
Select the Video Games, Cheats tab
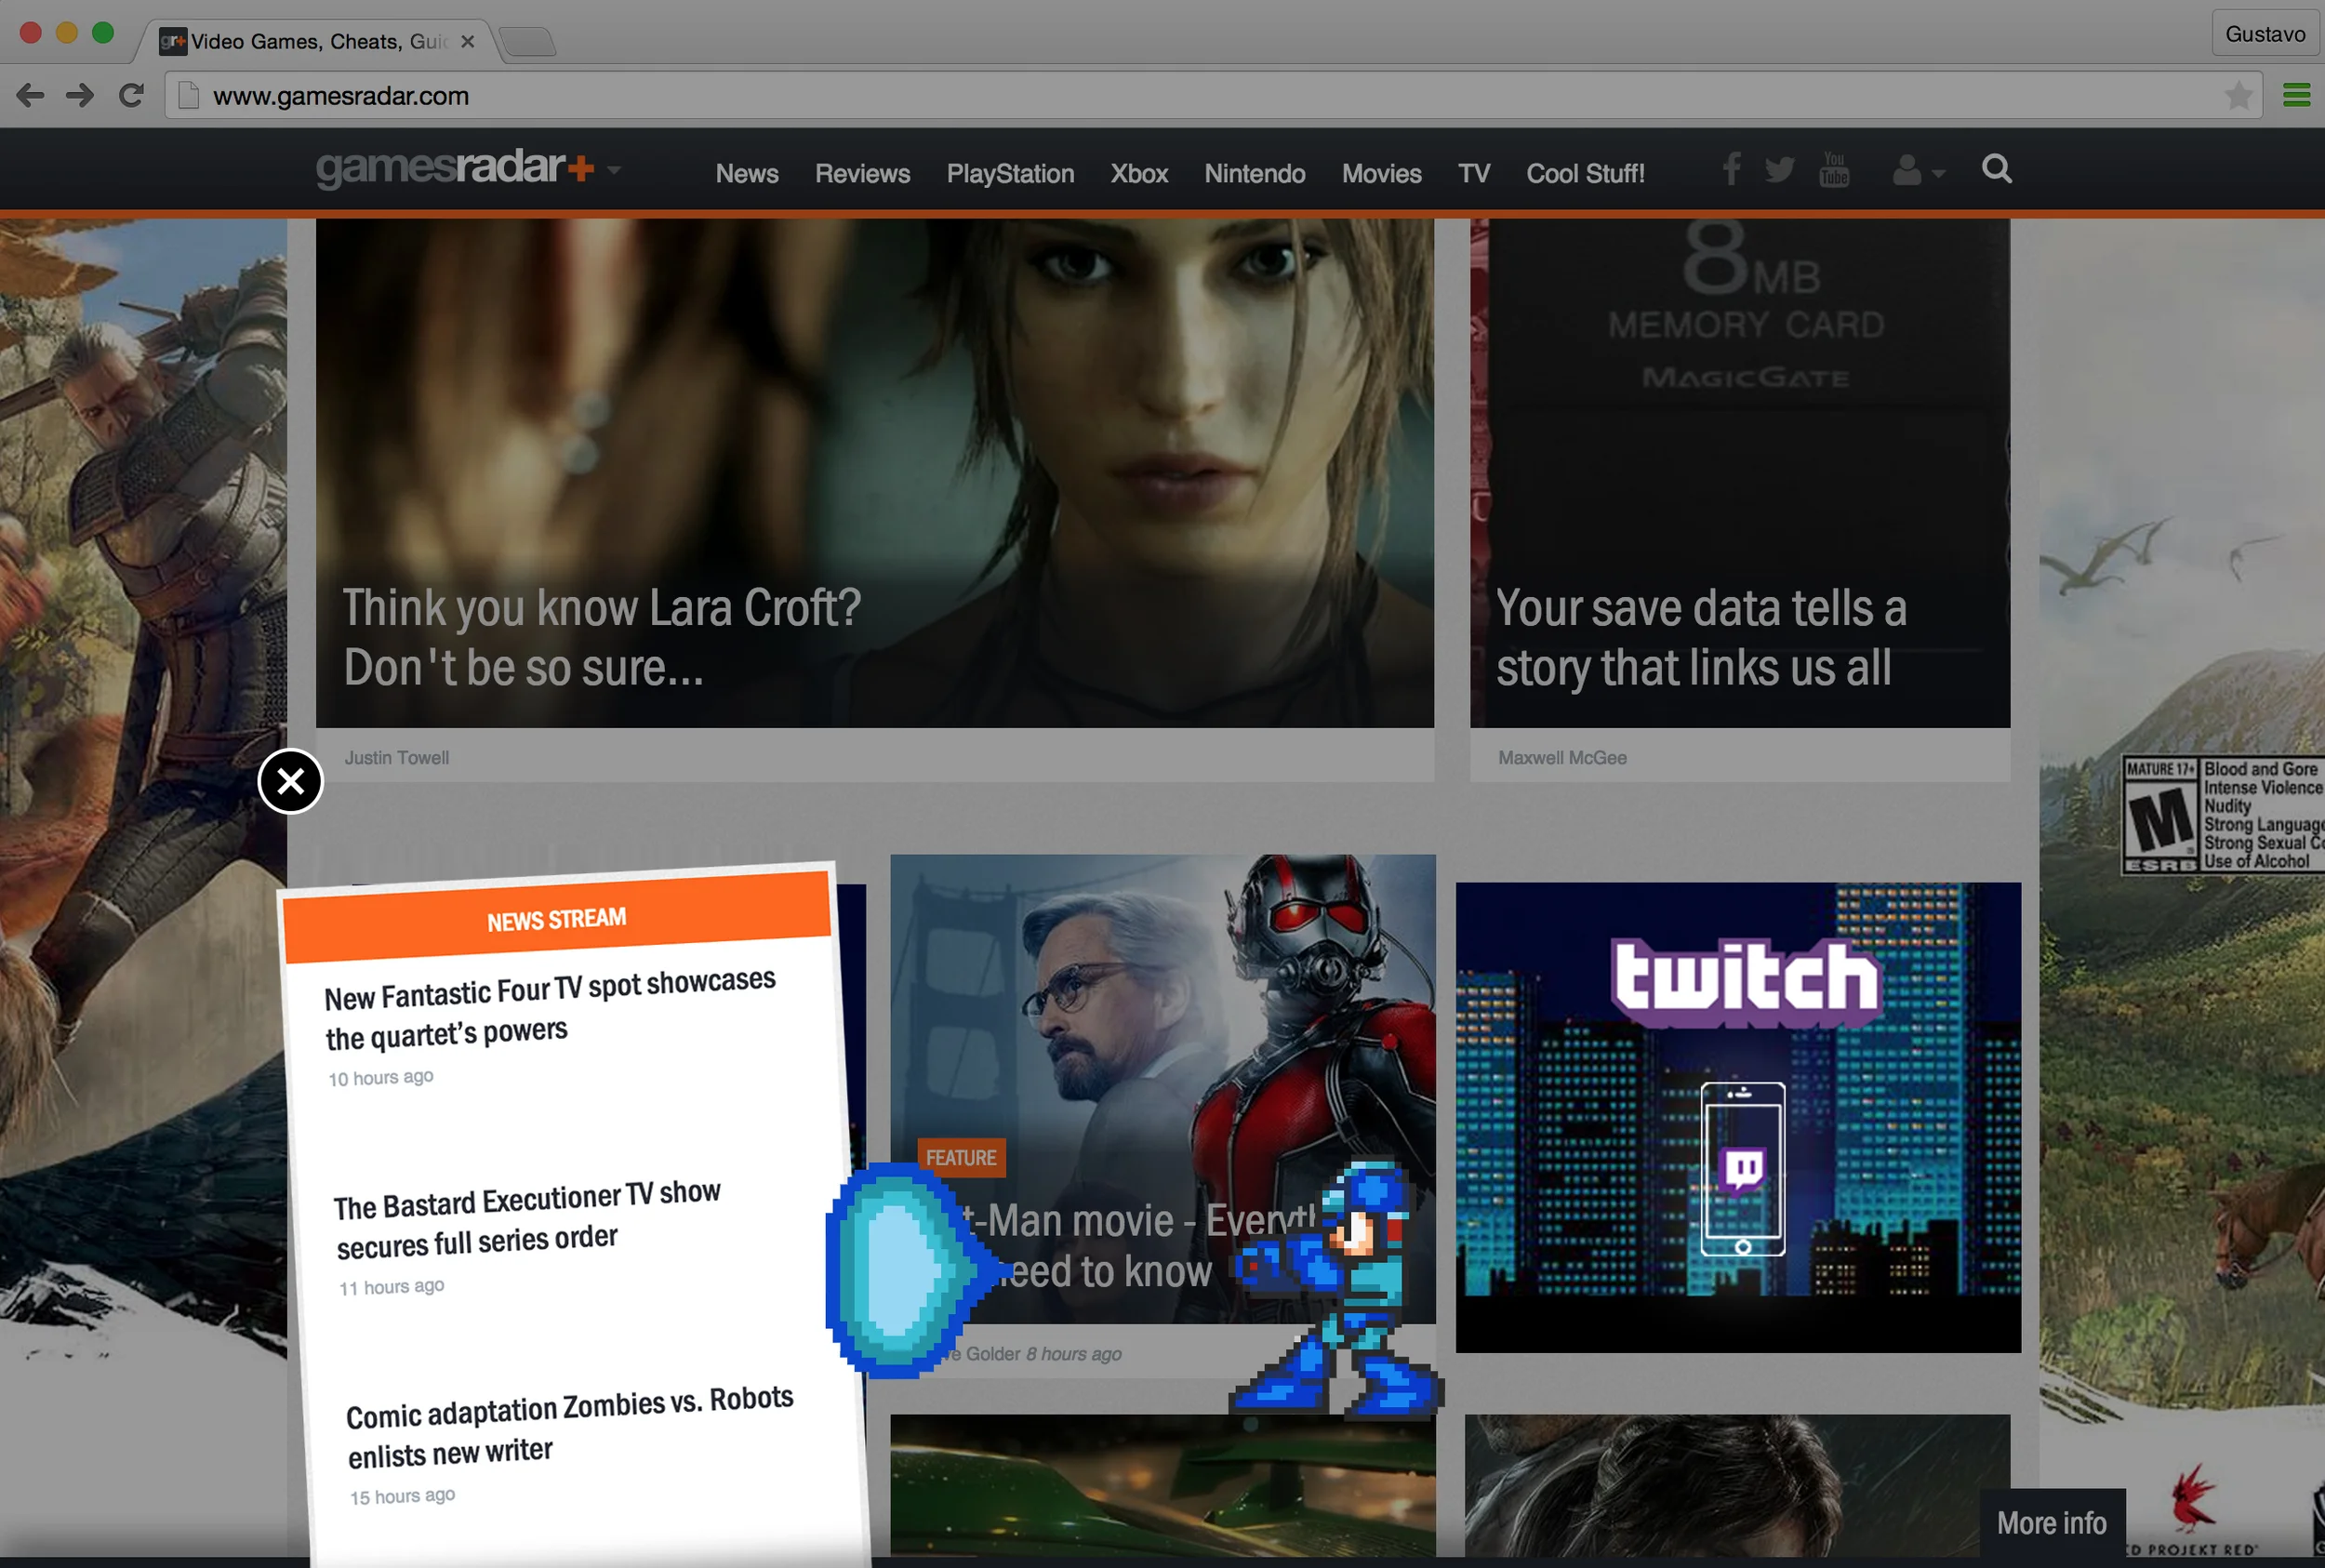[318, 42]
